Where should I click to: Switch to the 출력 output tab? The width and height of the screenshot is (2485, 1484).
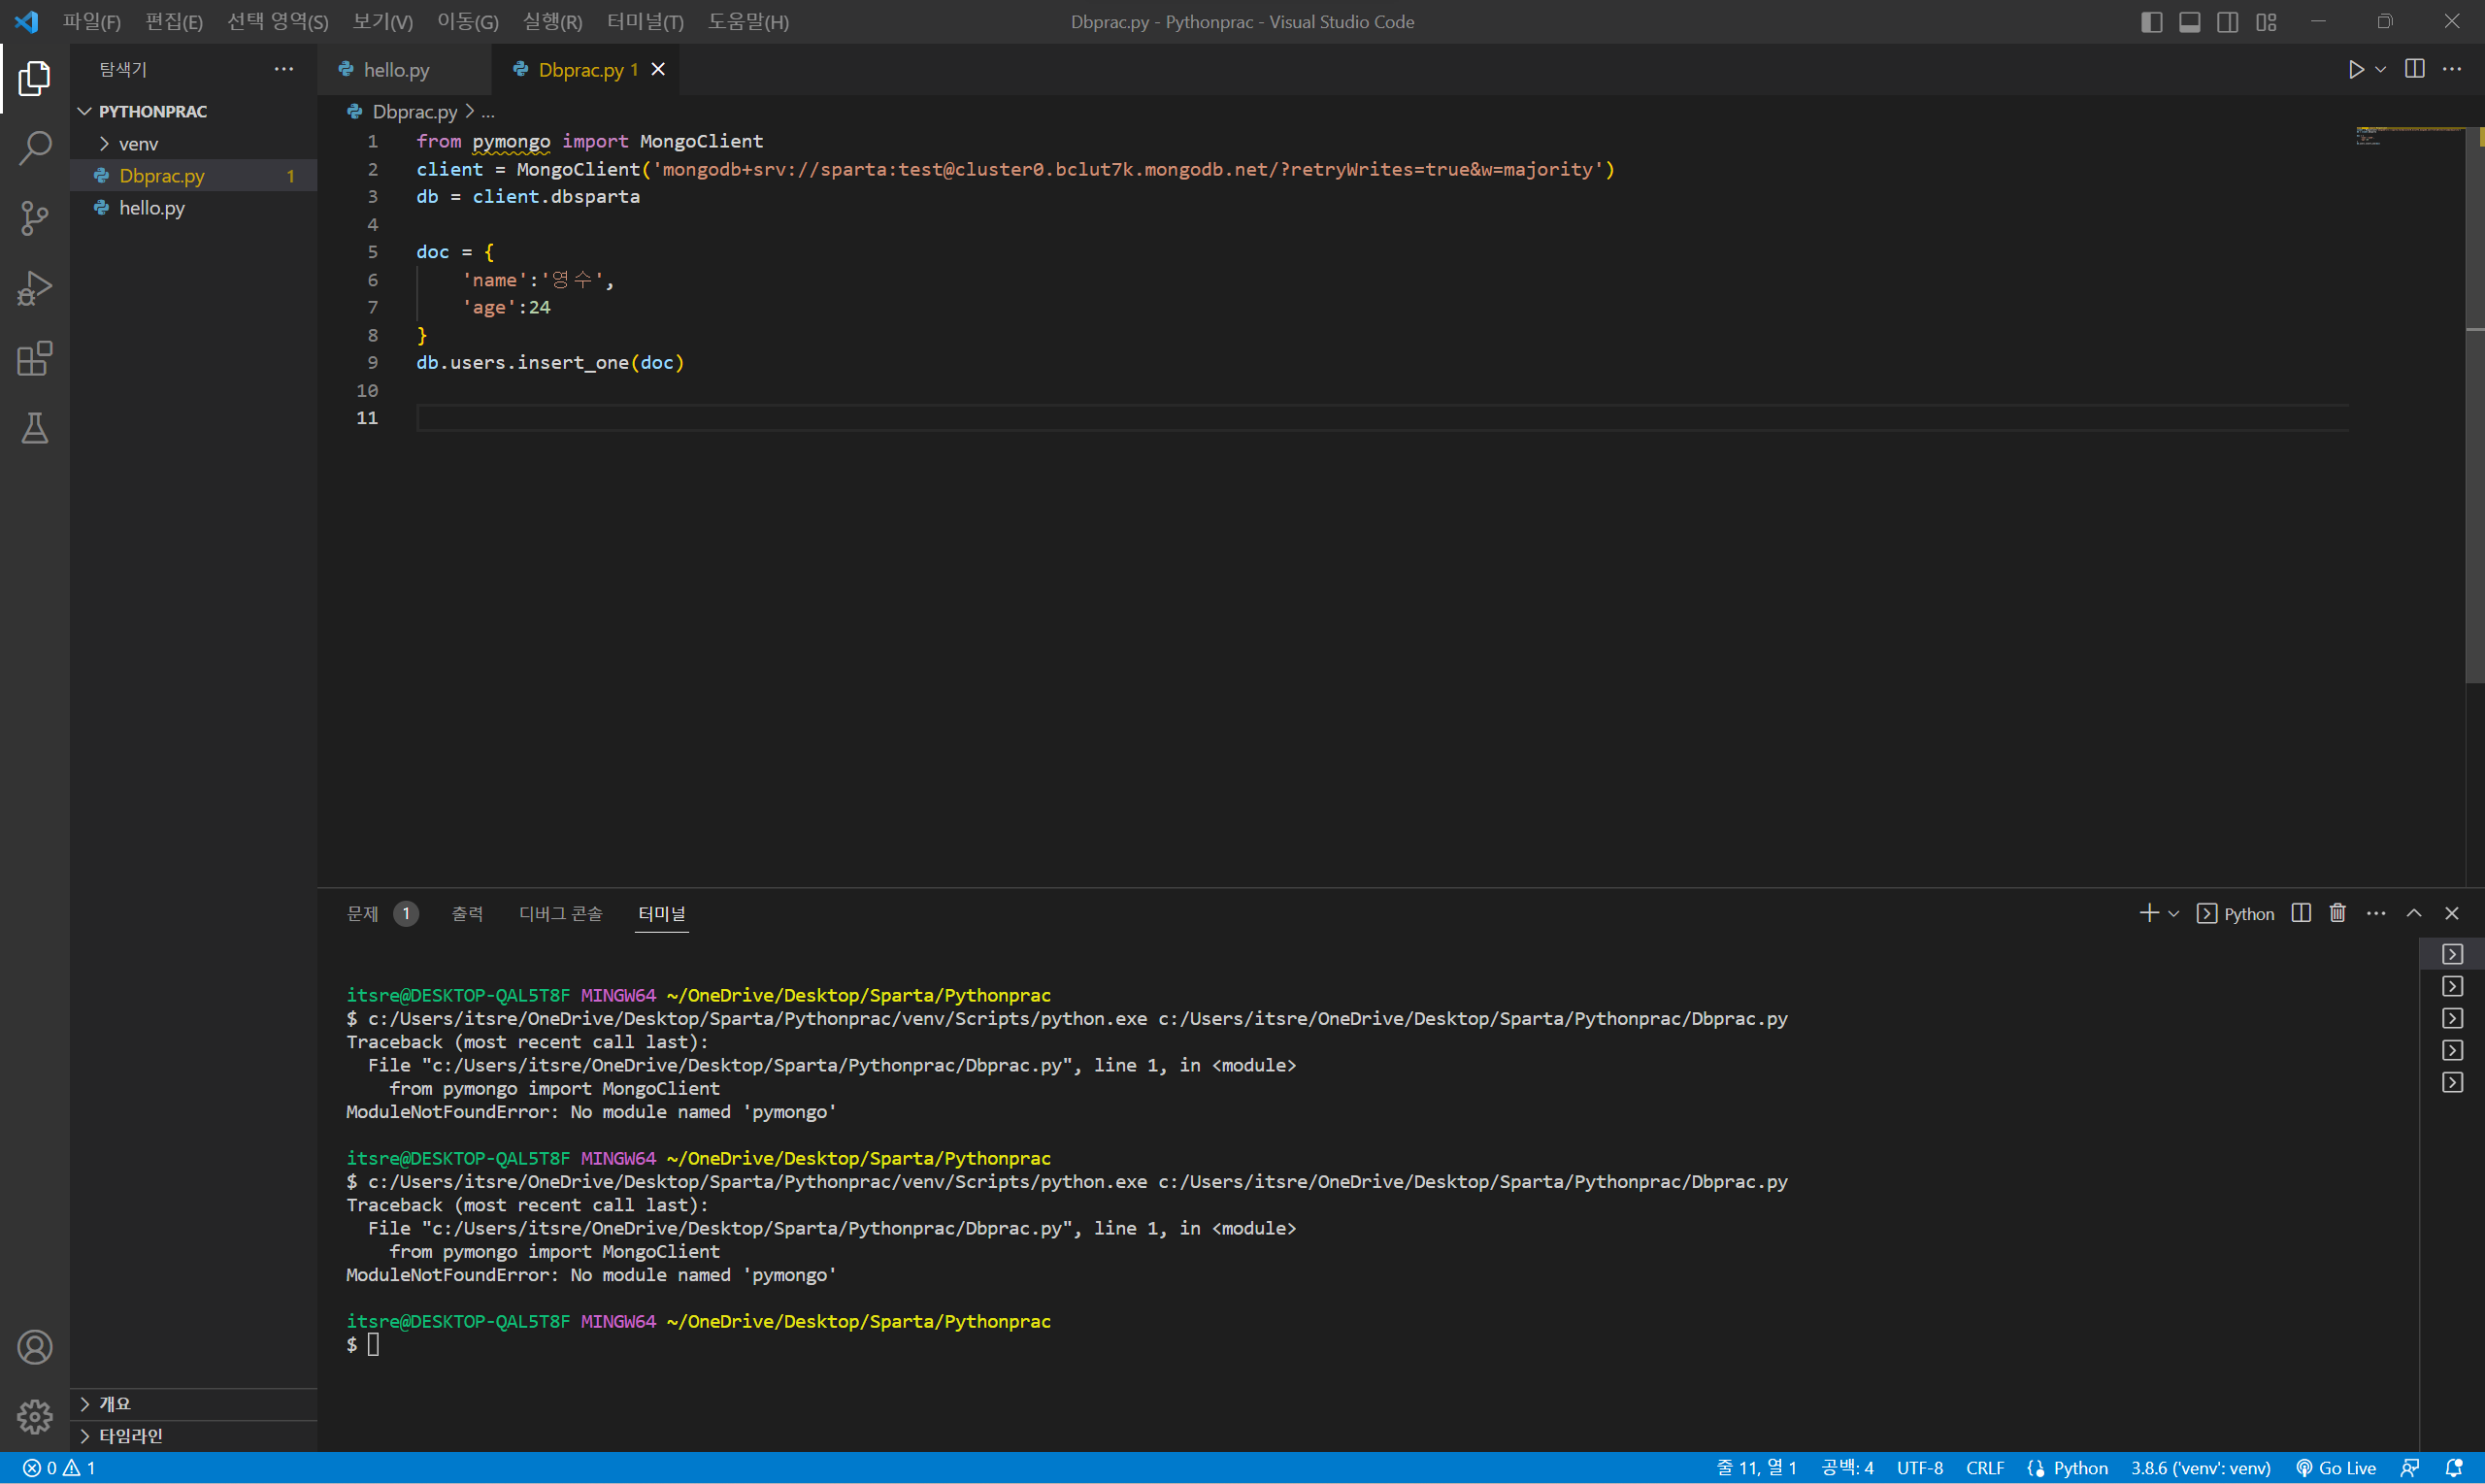[x=467, y=914]
